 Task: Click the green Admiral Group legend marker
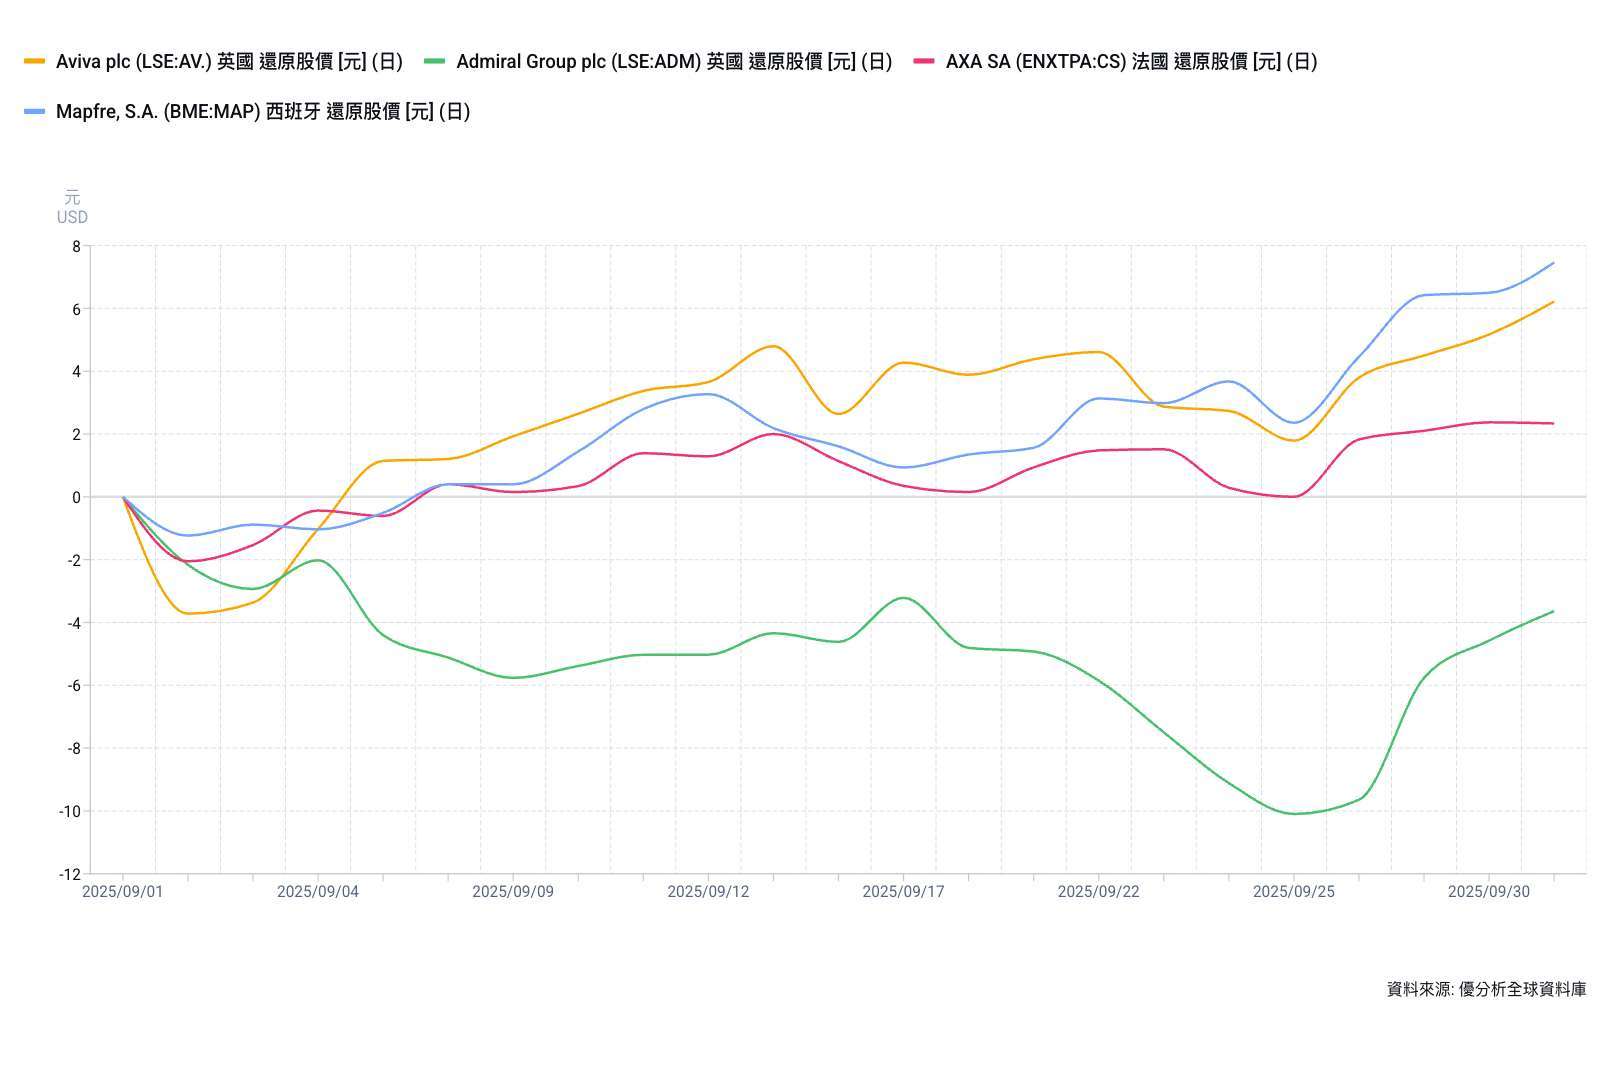point(434,62)
